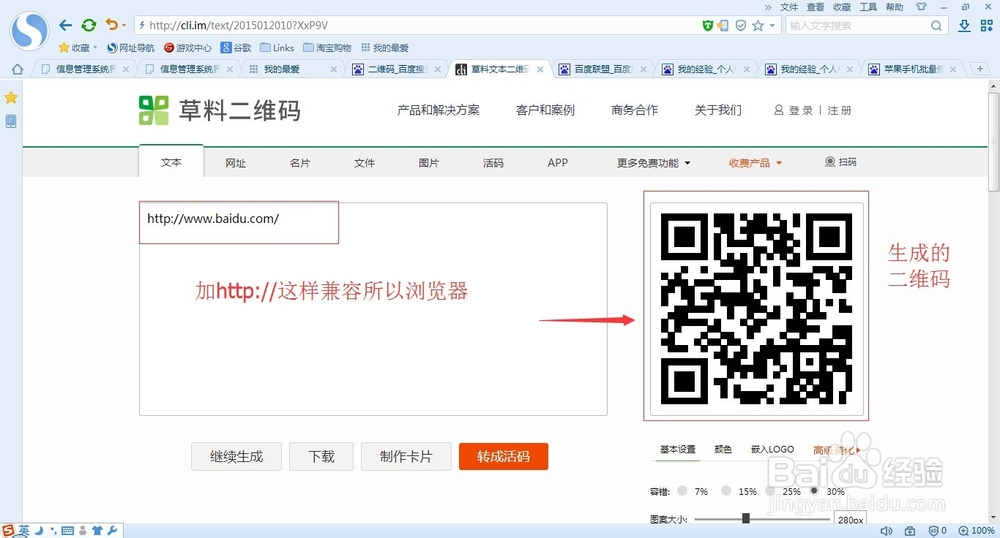Click the input method moon icon

pyautogui.click(x=39, y=530)
